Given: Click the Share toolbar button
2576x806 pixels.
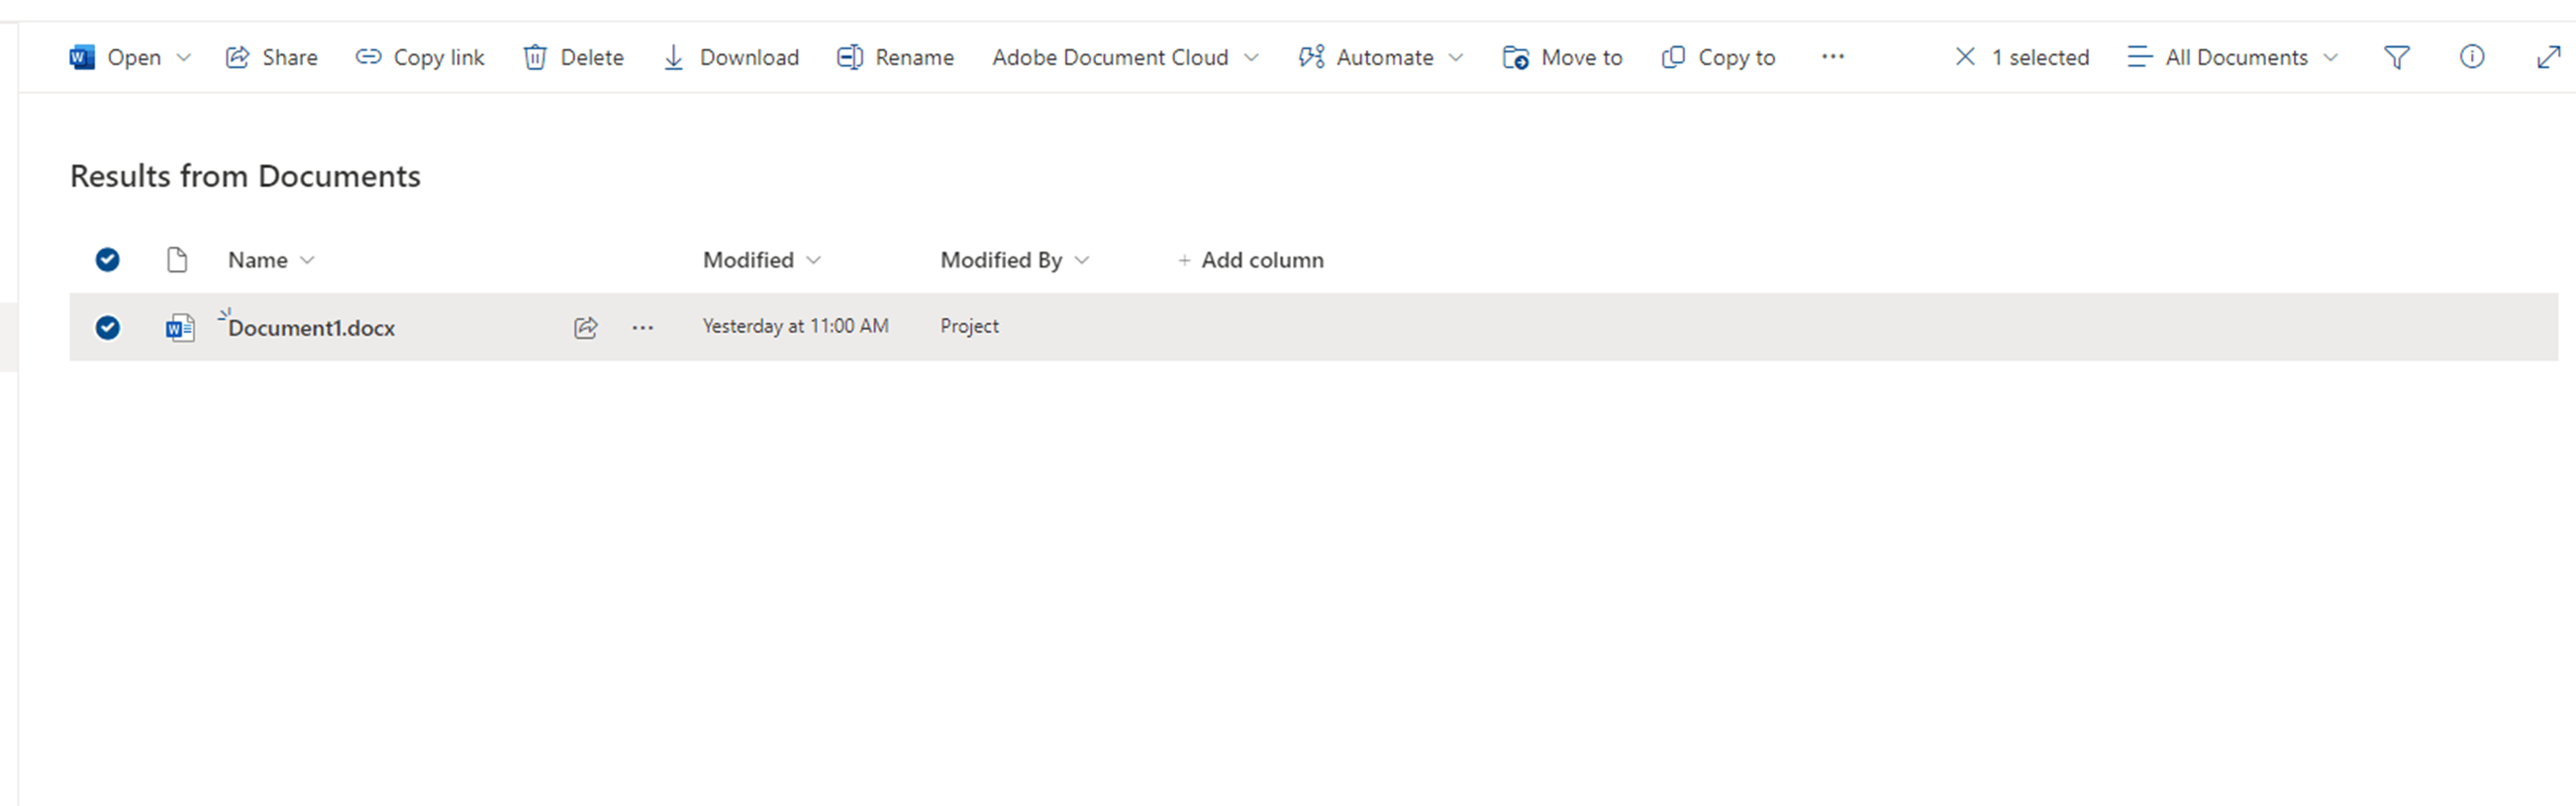Looking at the screenshot, I should point(271,58).
